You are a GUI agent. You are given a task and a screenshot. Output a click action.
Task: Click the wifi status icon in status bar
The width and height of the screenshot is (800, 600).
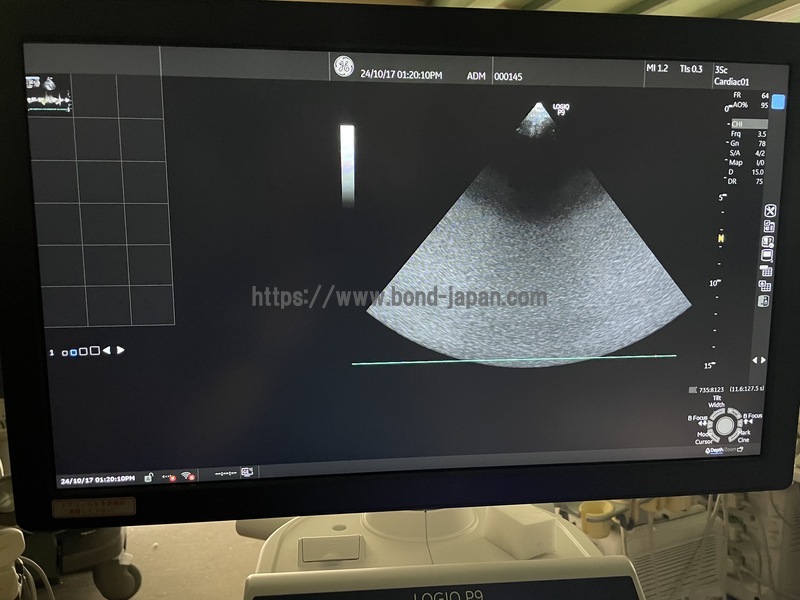pyautogui.click(x=187, y=475)
